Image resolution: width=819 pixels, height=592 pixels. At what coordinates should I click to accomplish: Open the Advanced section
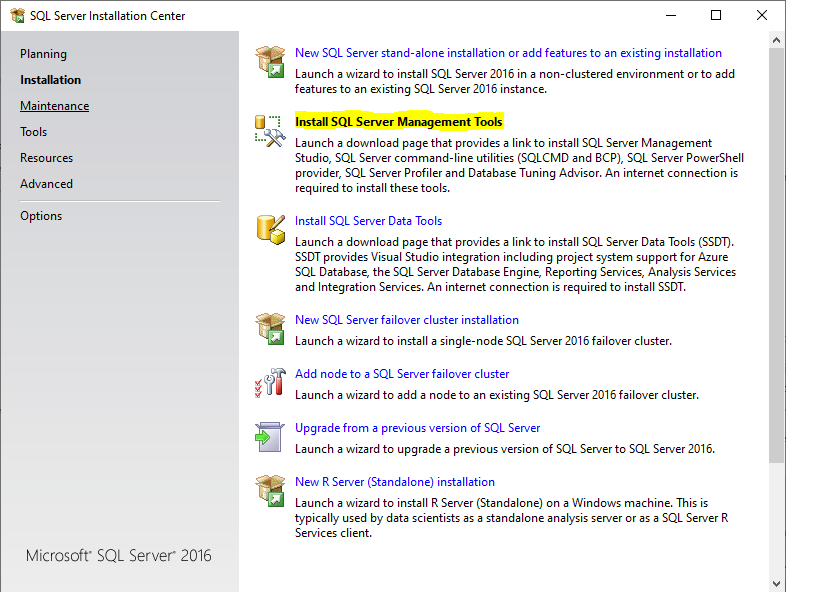tap(46, 183)
